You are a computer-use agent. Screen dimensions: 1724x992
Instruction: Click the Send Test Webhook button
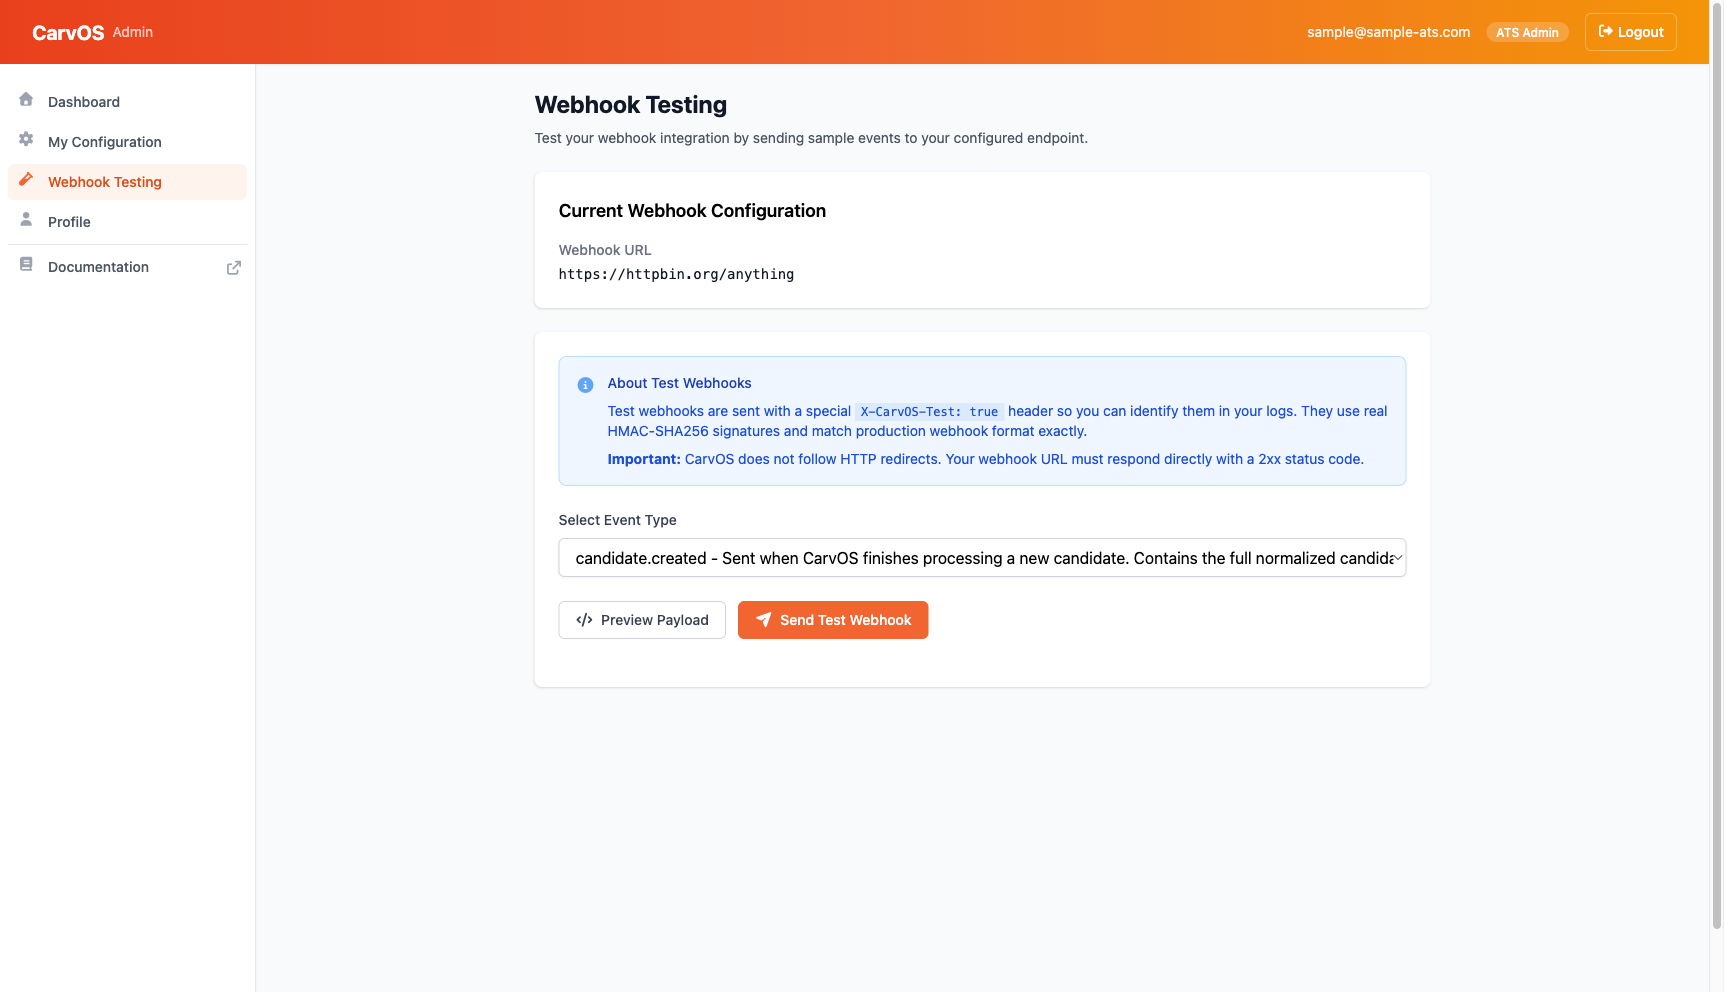tap(833, 620)
